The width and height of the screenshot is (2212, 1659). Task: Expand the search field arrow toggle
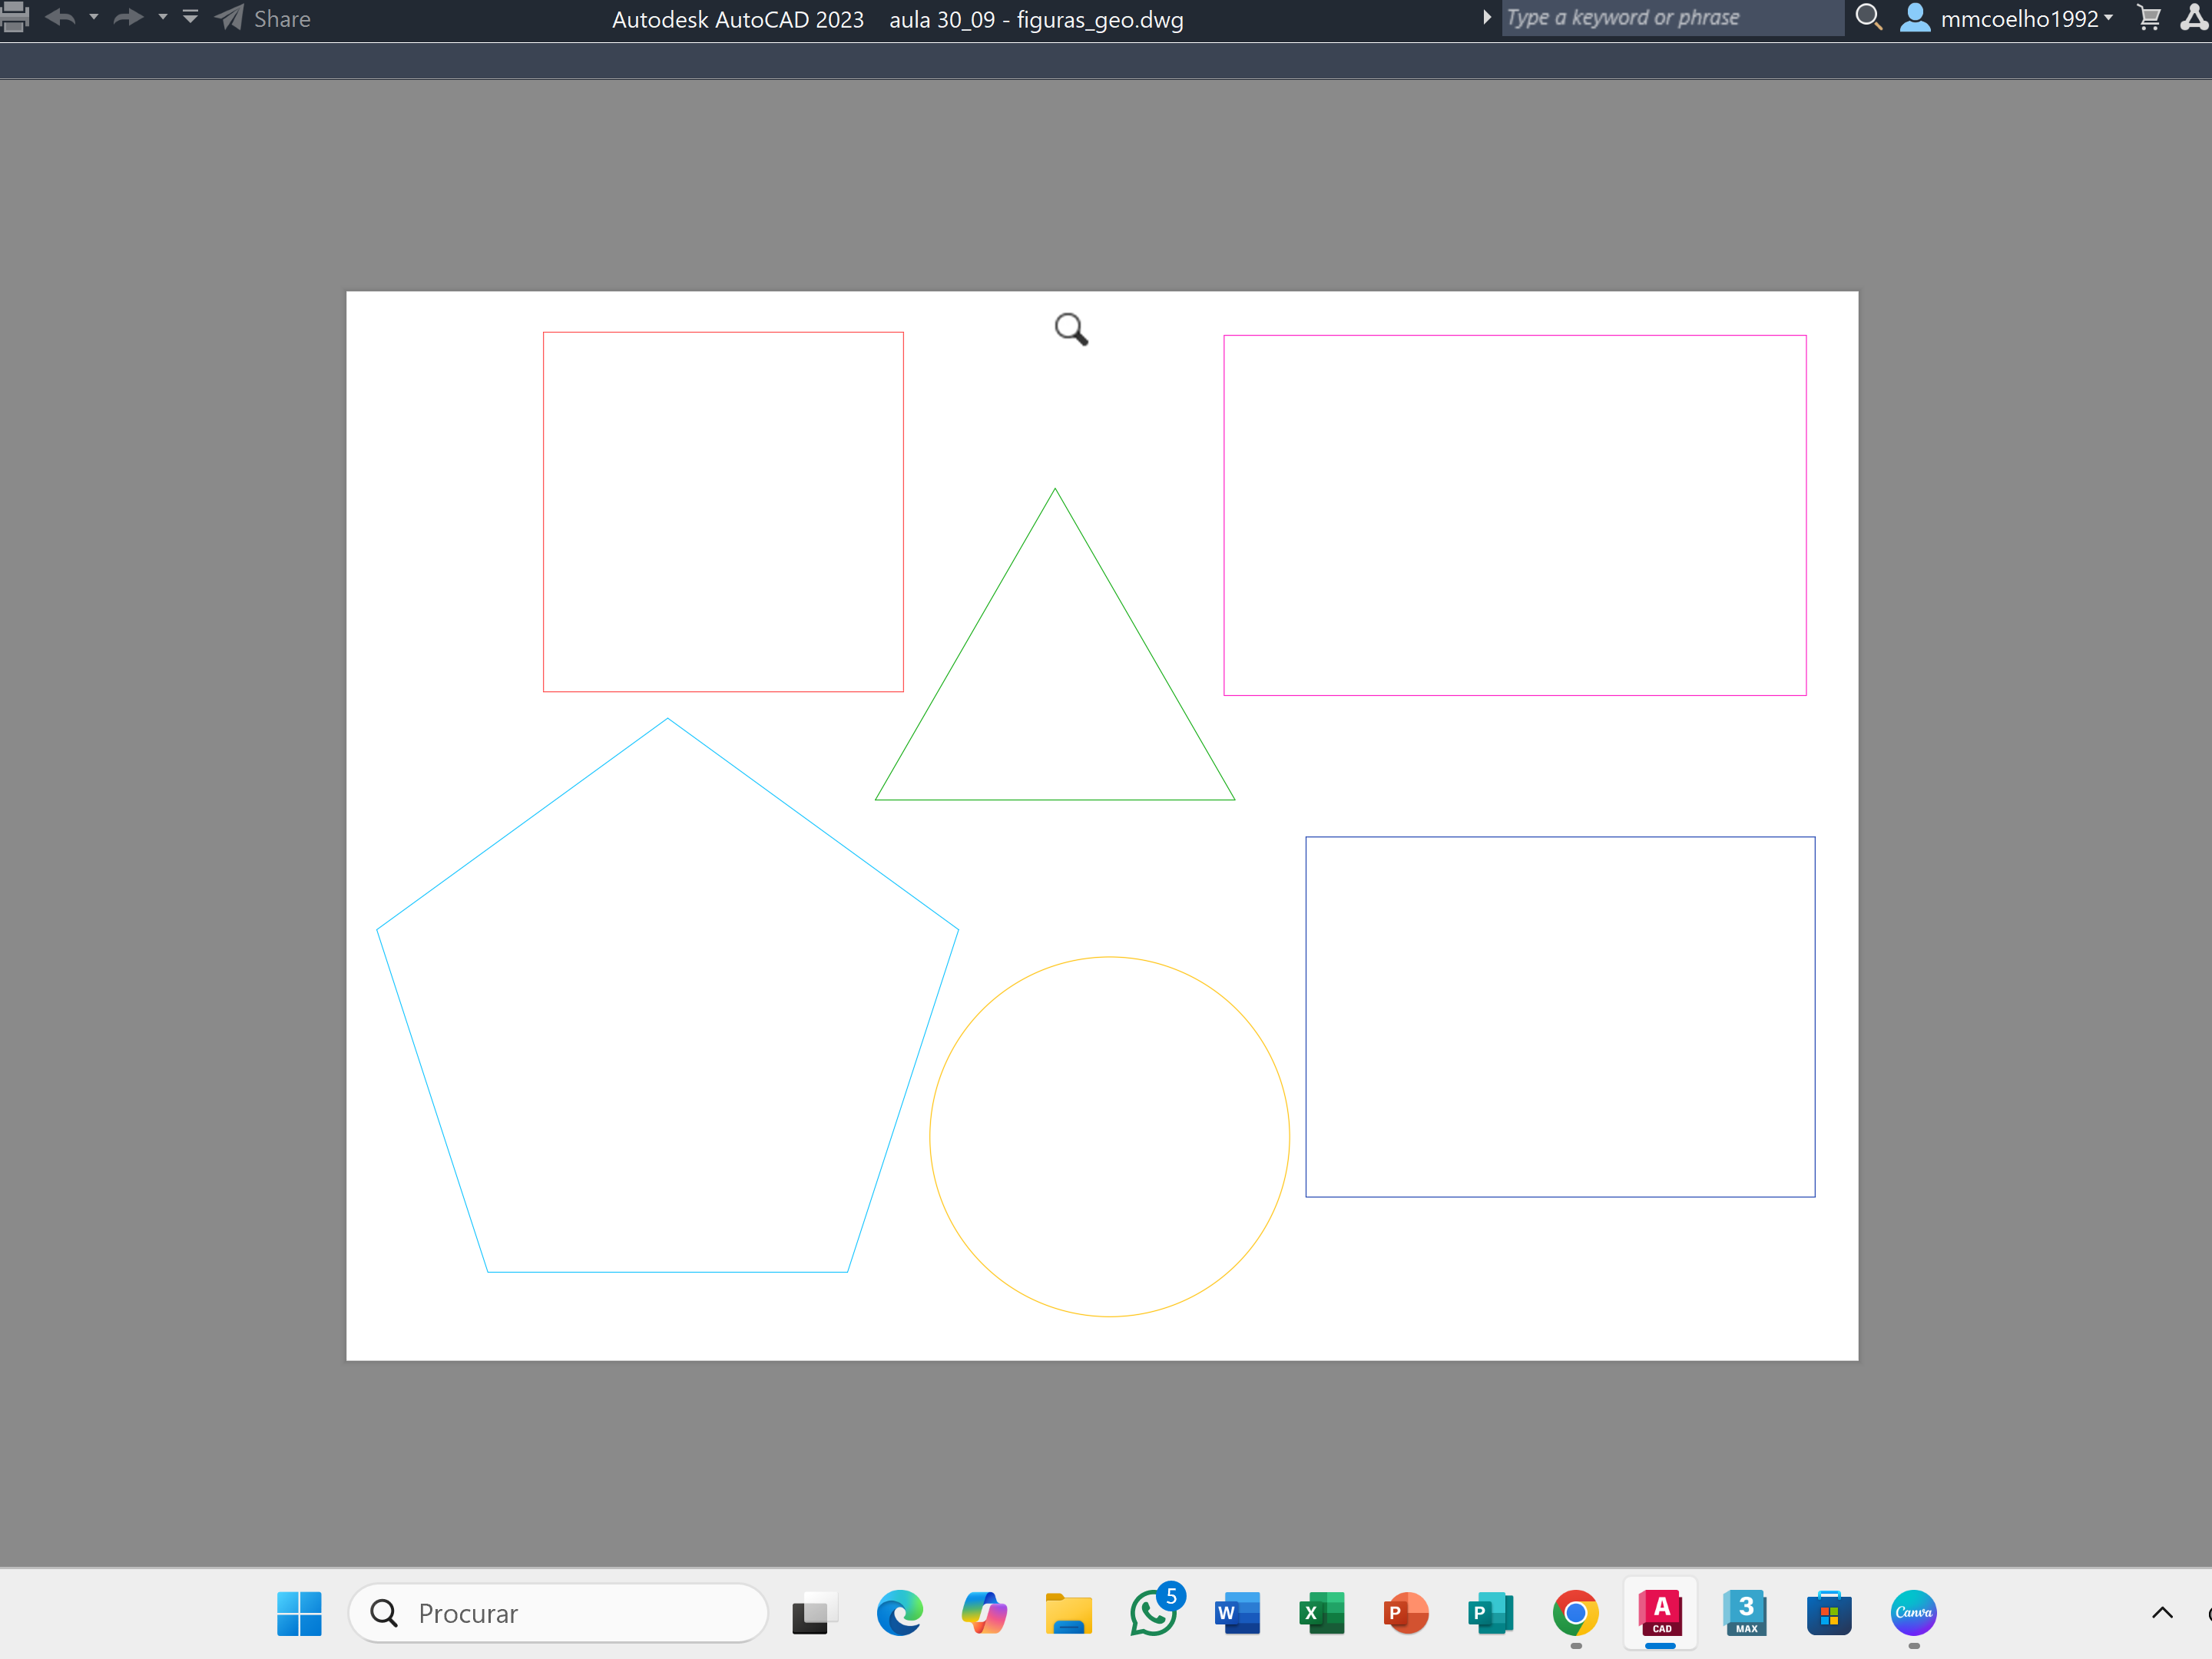point(1487,18)
